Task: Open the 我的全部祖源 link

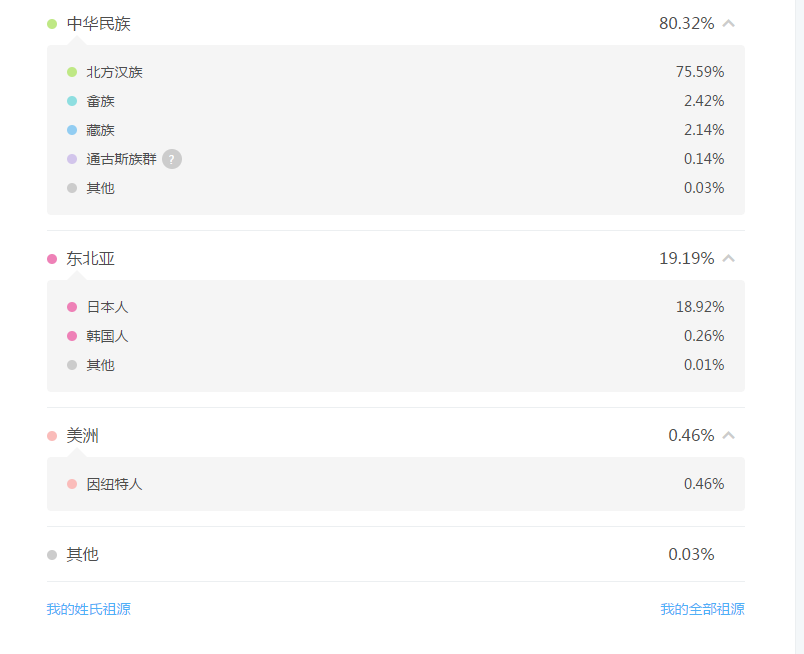Action: [x=702, y=609]
